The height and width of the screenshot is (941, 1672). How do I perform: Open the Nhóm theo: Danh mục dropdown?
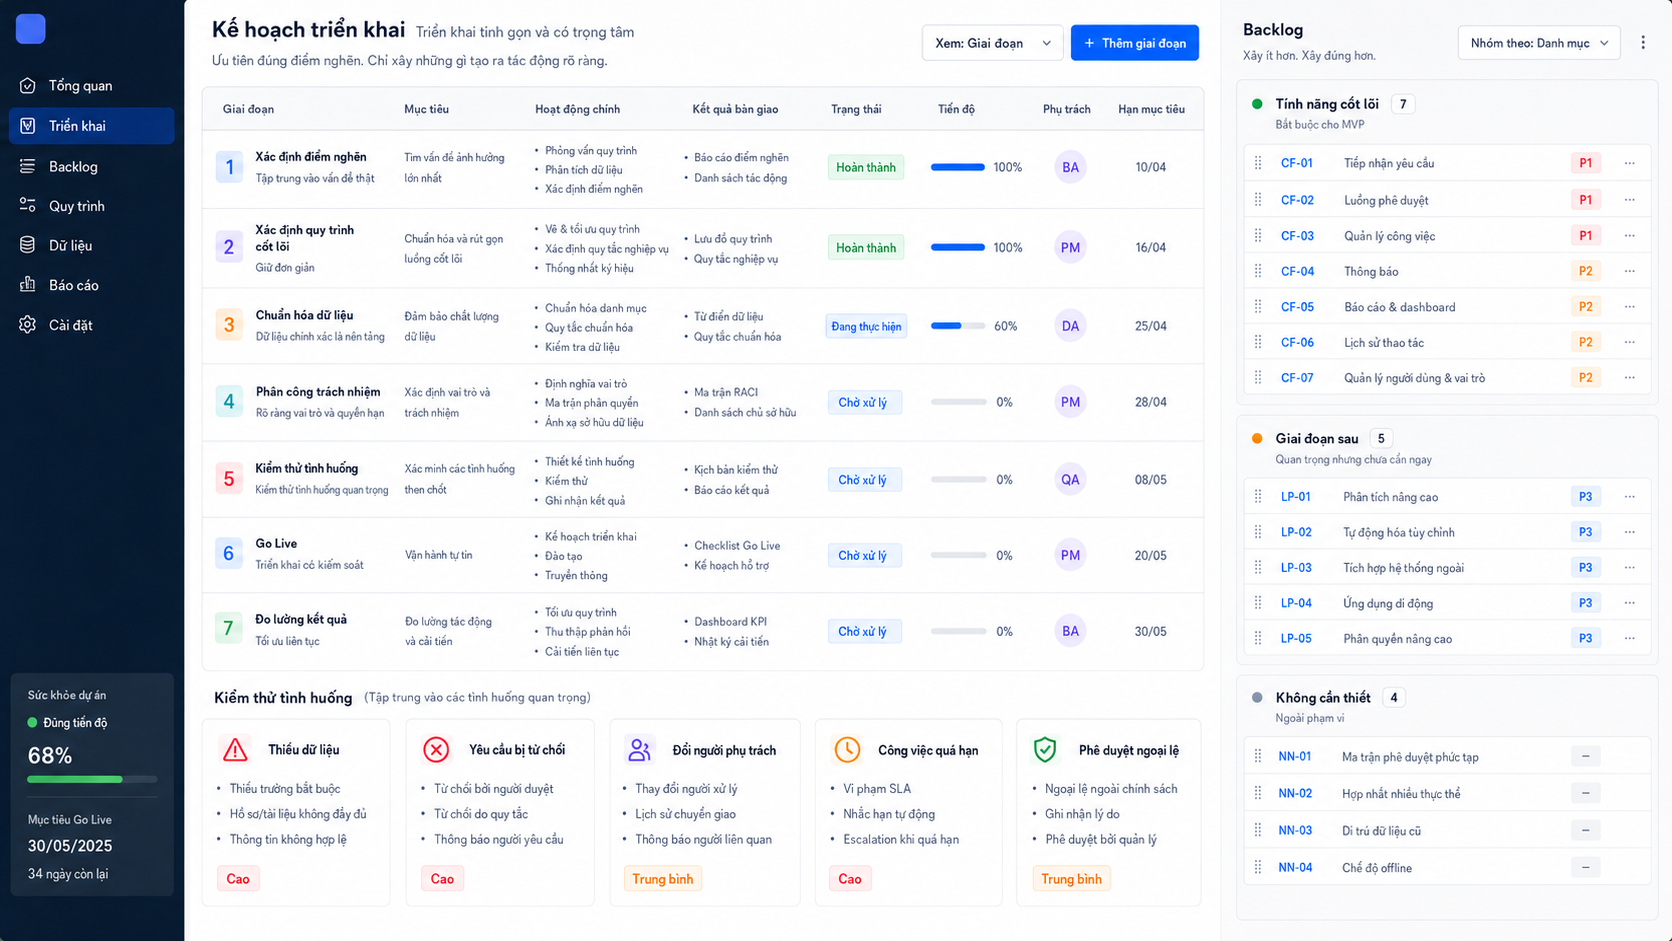coord(1539,43)
